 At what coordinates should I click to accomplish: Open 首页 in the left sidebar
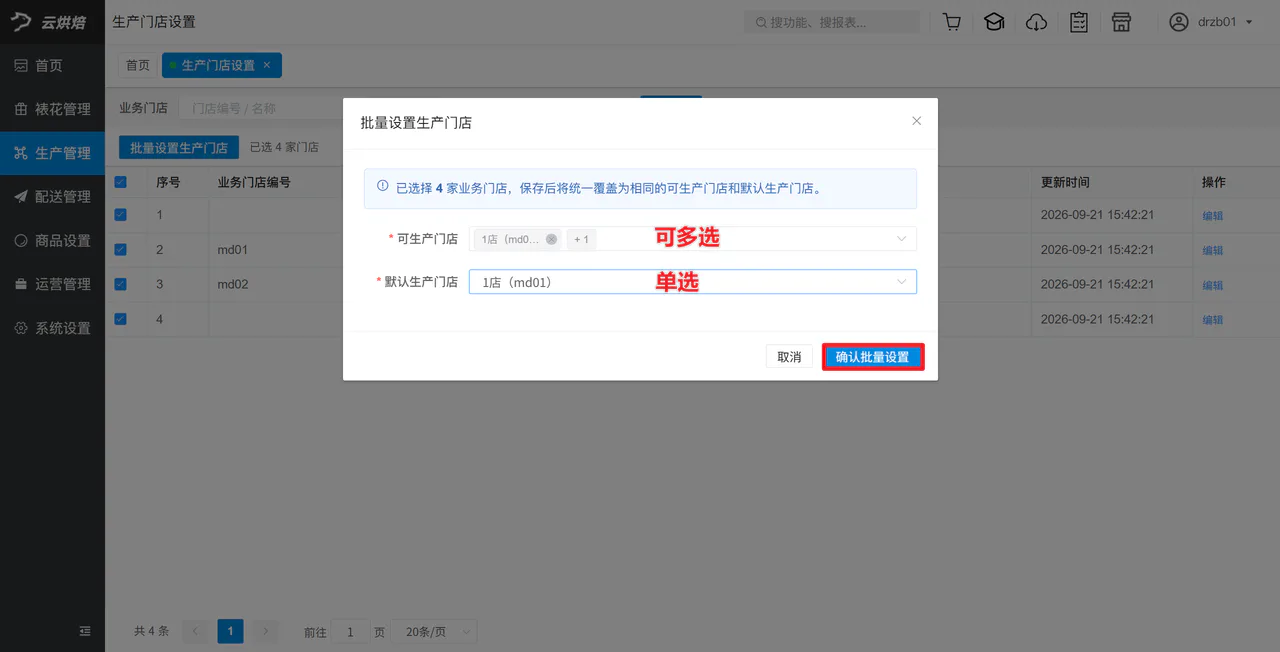click(52, 66)
